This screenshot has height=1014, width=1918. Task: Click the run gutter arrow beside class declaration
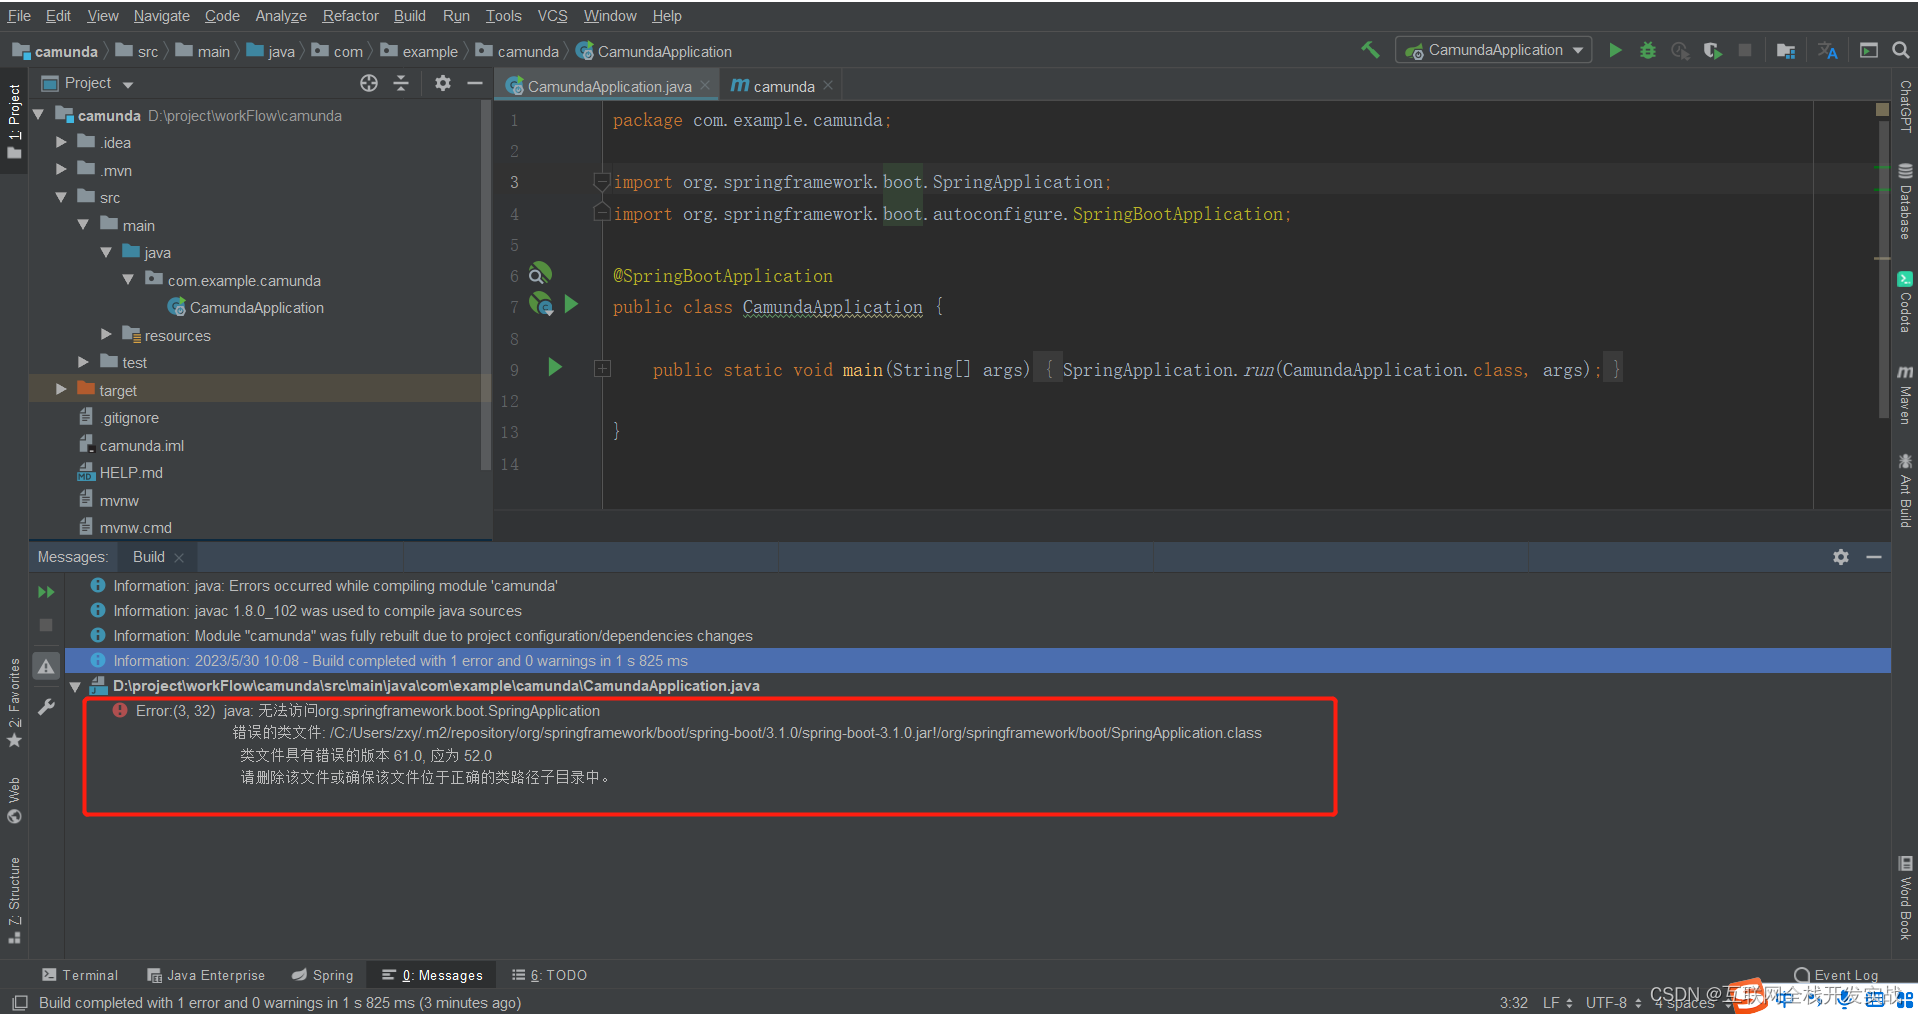(571, 303)
